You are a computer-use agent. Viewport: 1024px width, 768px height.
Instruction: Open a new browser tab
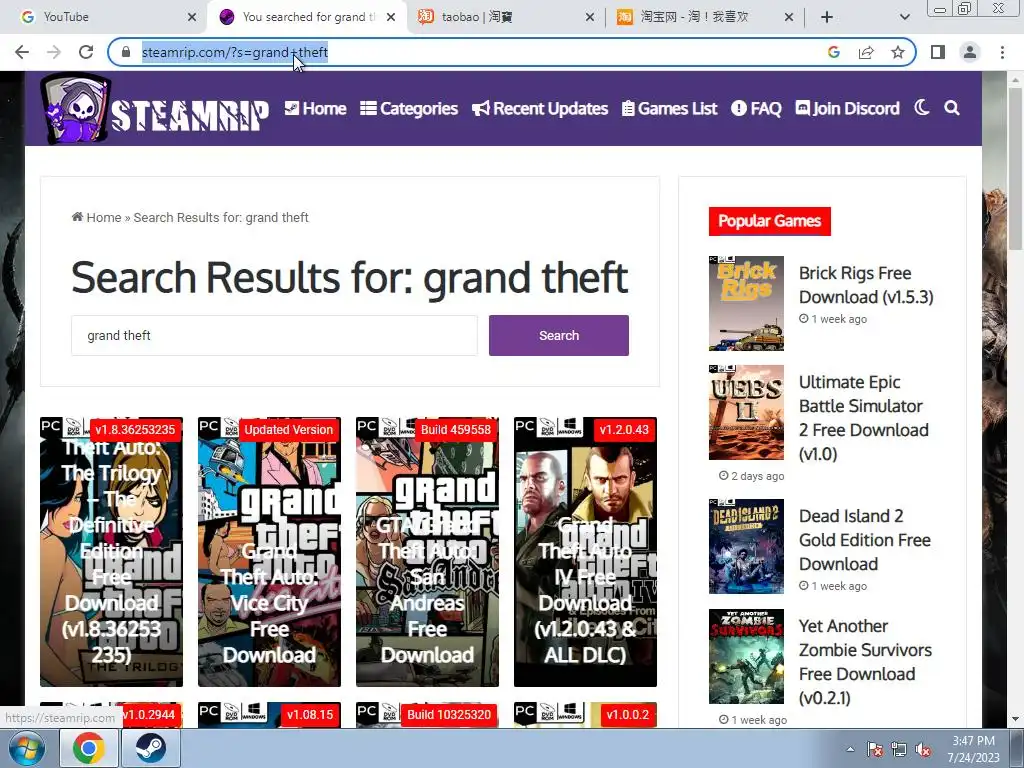click(x=827, y=17)
